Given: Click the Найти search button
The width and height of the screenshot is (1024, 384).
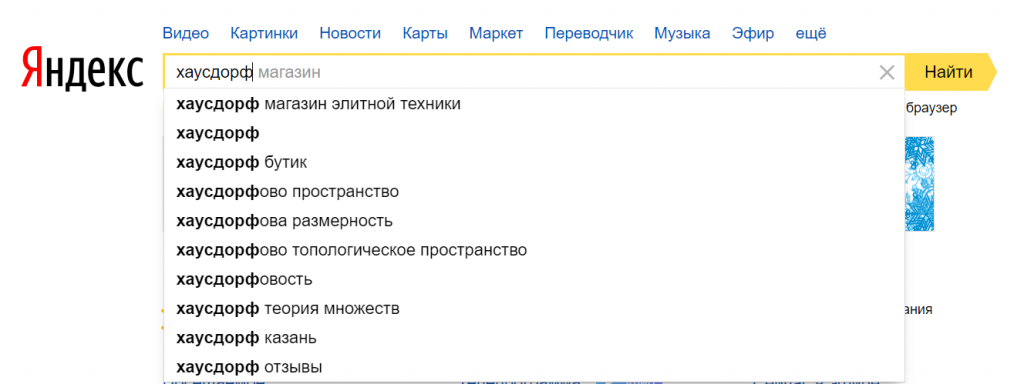Looking at the screenshot, I should [949, 72].
